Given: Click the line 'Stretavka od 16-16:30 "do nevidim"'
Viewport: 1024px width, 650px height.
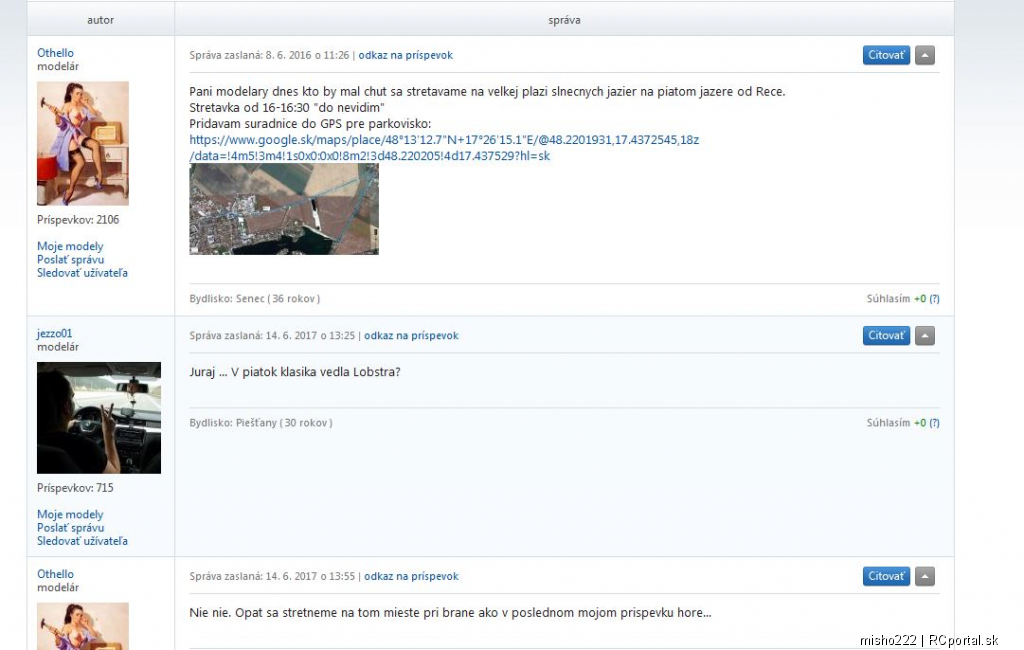Looking at the screenshot, I should click(287, 107).
